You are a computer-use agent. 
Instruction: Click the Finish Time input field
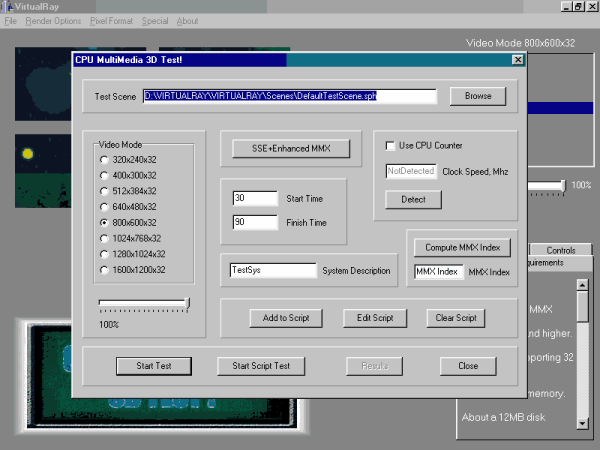[255, 222]
